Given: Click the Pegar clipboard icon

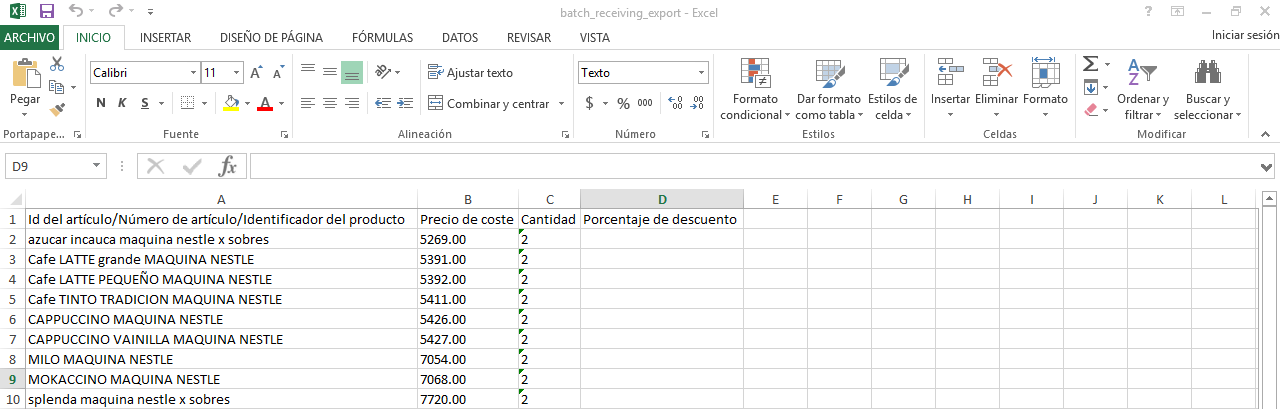Looking at the screenshot, I should [x=24, y=74].
